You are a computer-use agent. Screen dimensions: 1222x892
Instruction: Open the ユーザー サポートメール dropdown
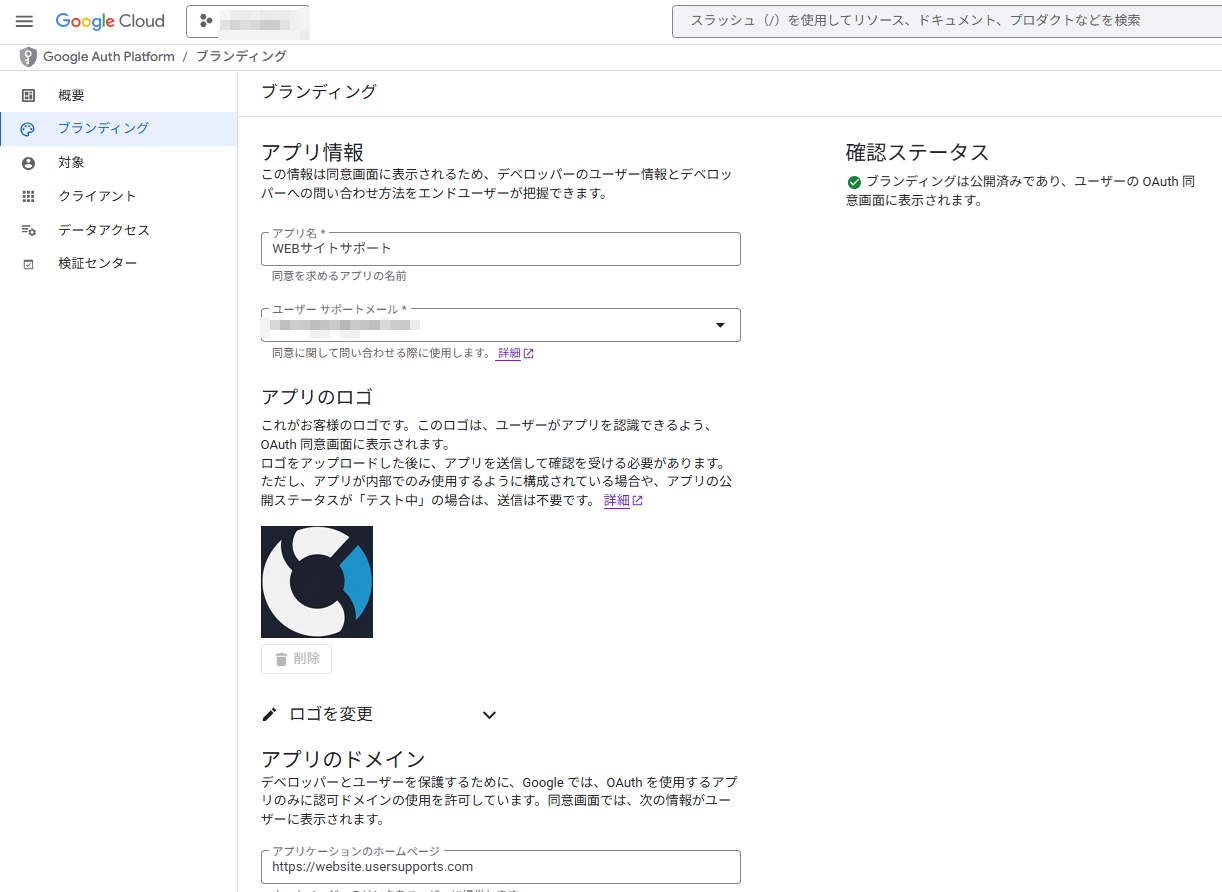point(501,325)
